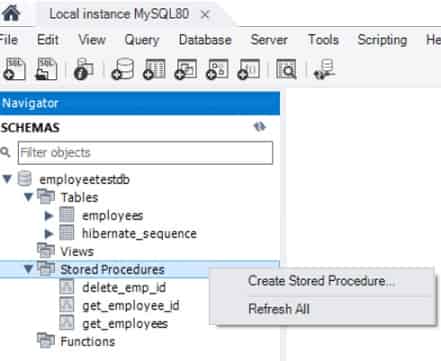This screenshot has width=441, height=361.
Task: Expand the hibernate_sequence table
Action: pyautogui.click(x=49, y=234)
